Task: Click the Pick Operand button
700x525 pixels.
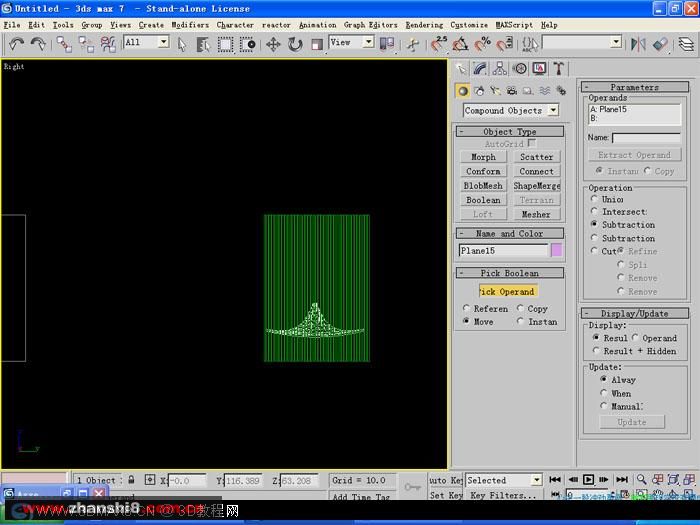Action: coord(508,292)
